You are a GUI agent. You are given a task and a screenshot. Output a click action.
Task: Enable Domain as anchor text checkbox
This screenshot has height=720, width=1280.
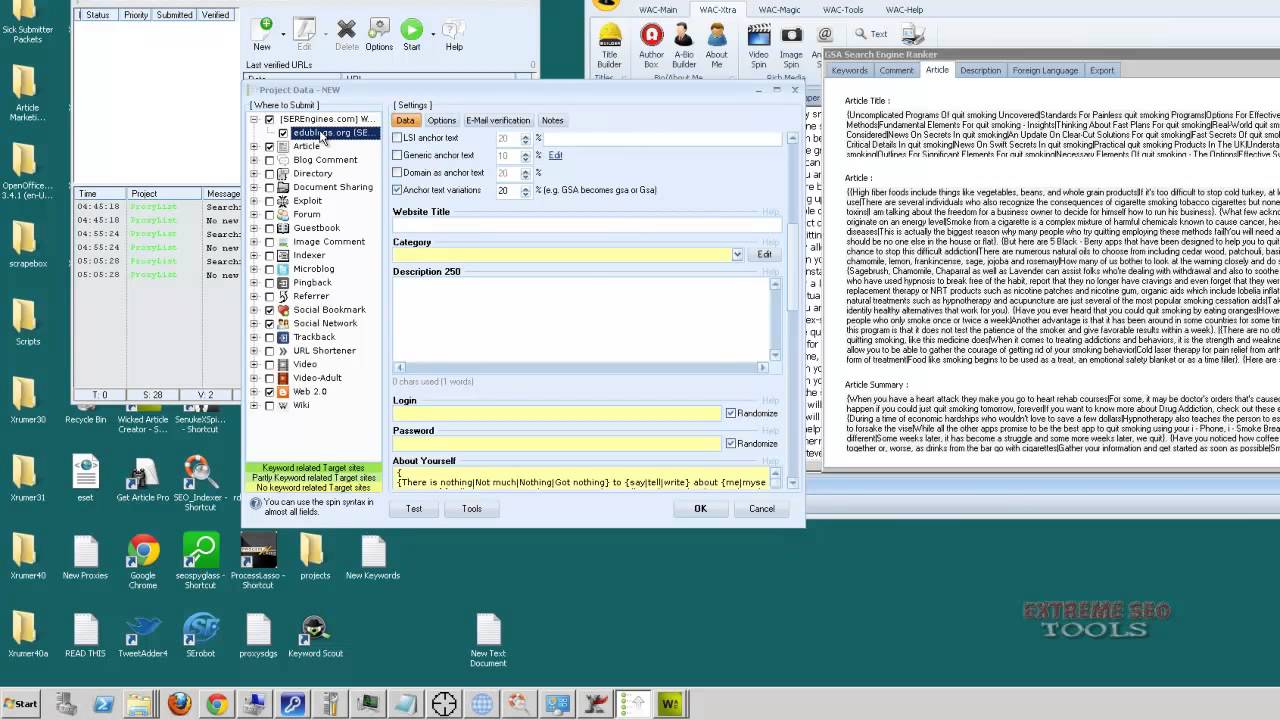click(398, 172)
